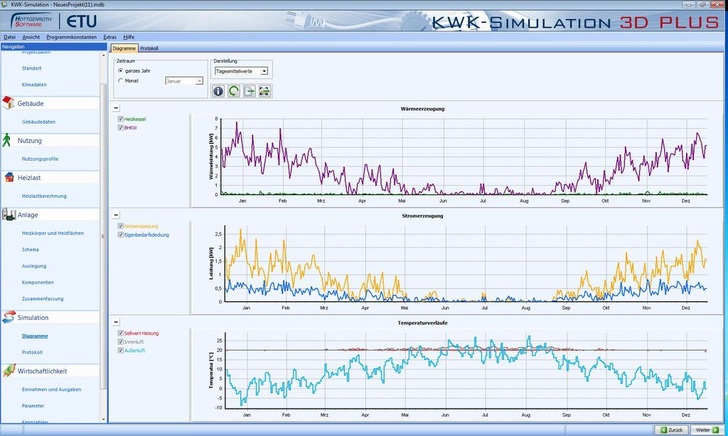Collapse the Temperaturverläufe chart section
728x436 pixels.
(116, 321)
